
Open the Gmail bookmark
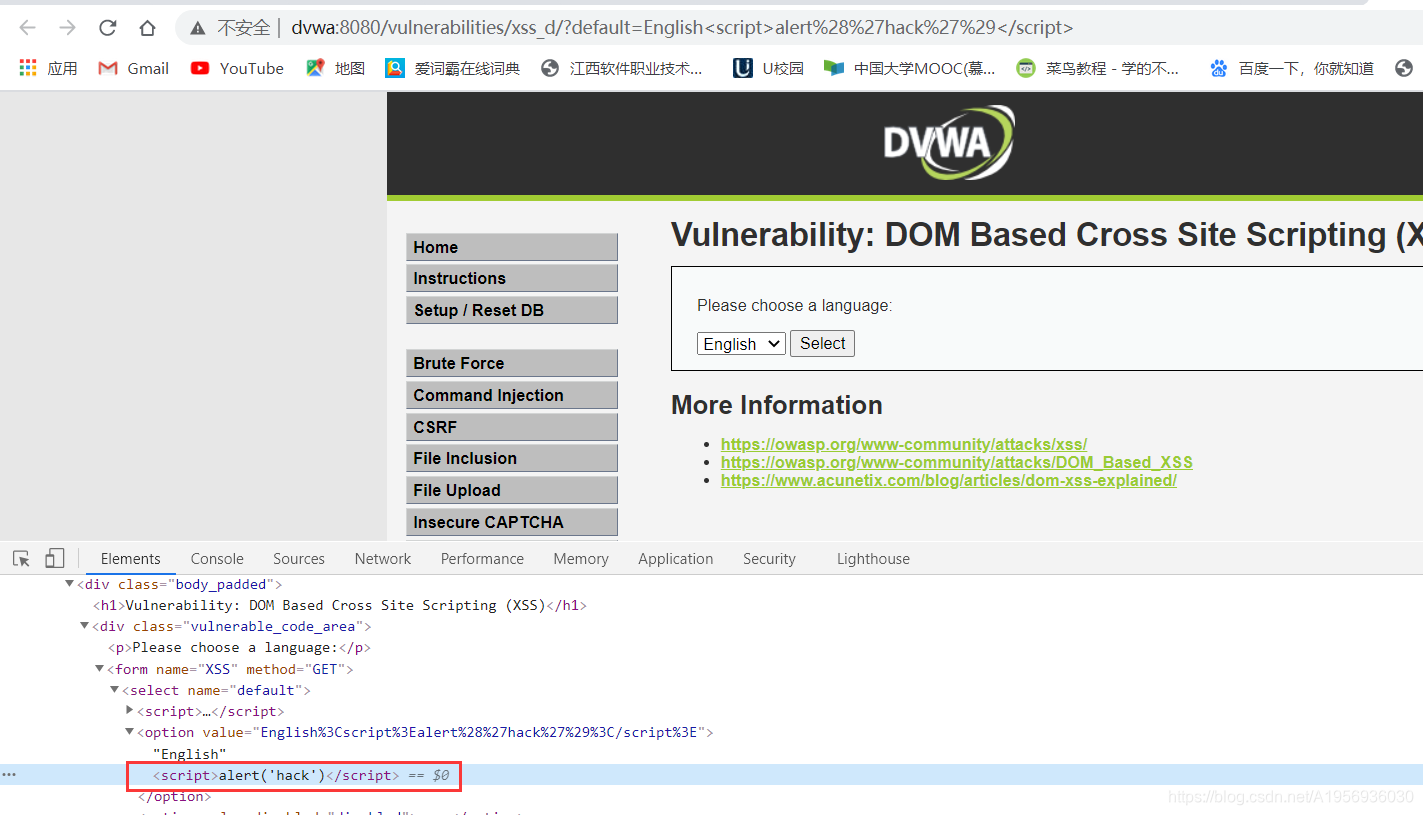(133, 68)
